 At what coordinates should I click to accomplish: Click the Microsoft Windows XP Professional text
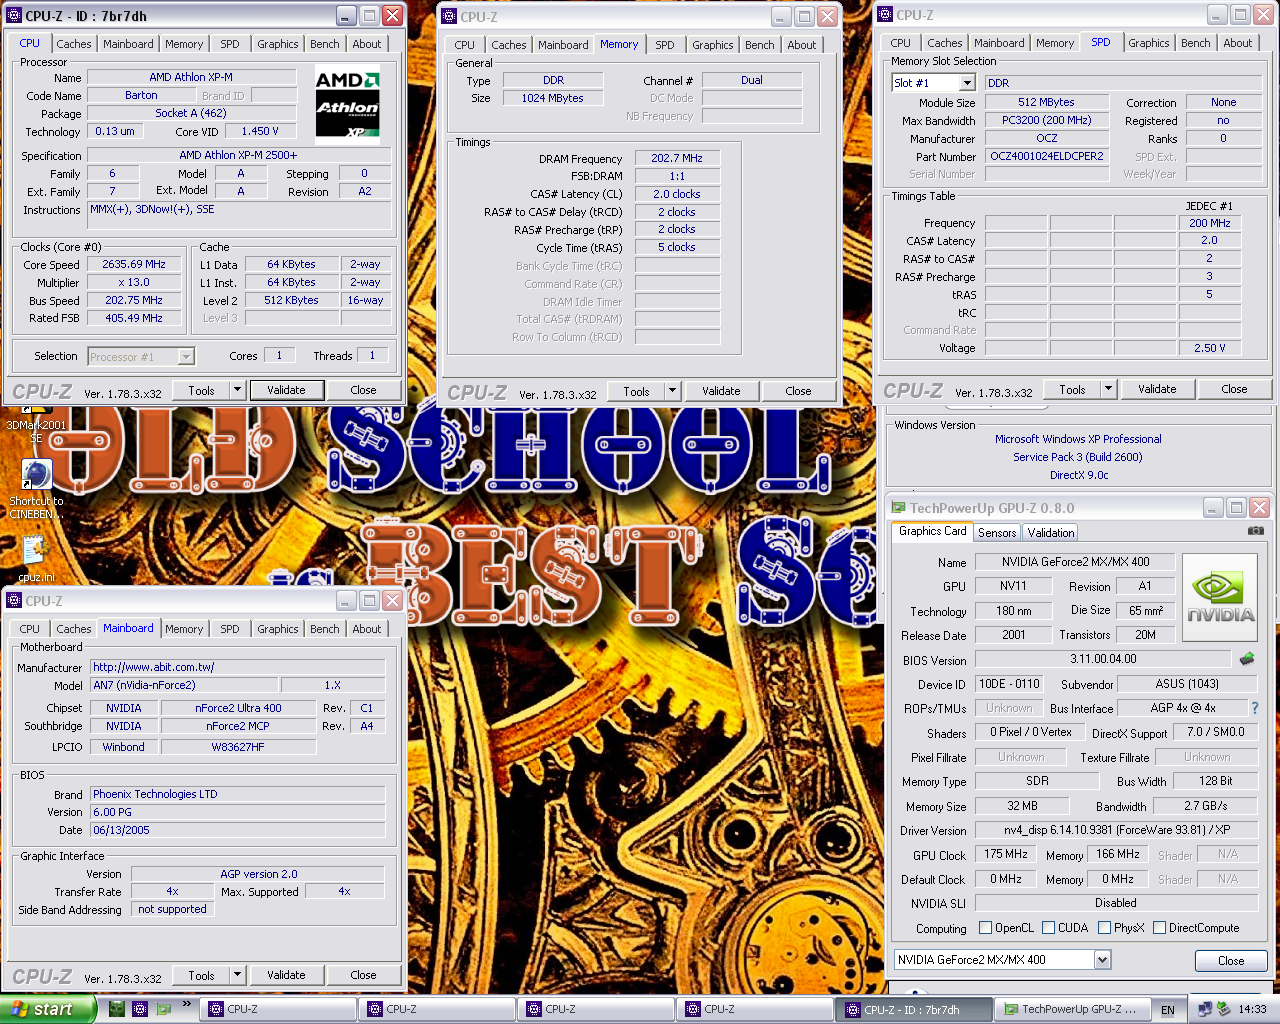click(x=1078, y=439)
